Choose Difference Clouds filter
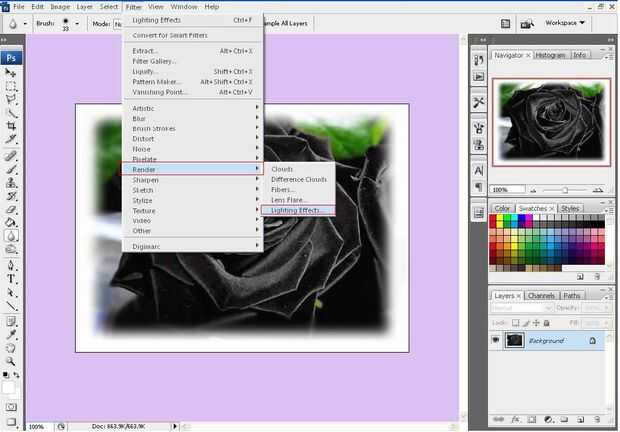 [298, 179]
